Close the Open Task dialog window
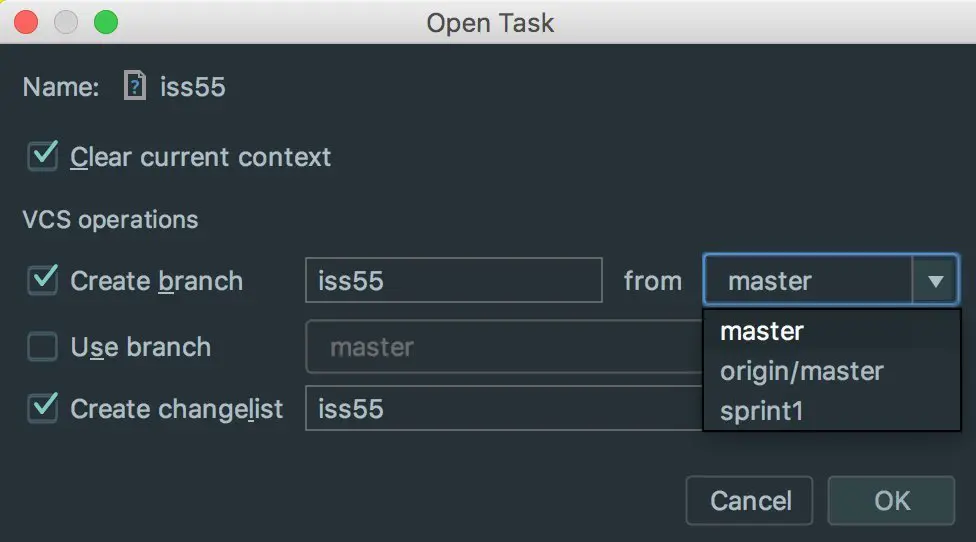 point(27,21)
